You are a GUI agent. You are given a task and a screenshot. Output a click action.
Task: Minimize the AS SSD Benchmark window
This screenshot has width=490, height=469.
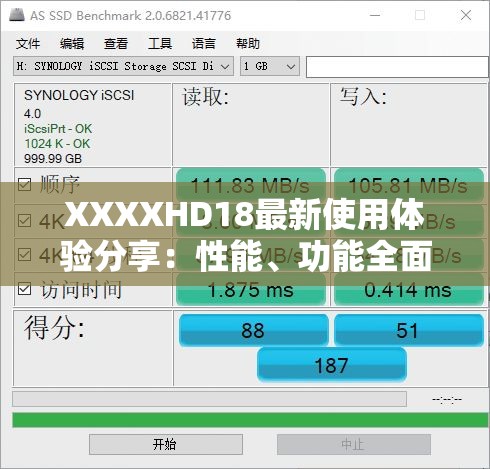(375, 15)
